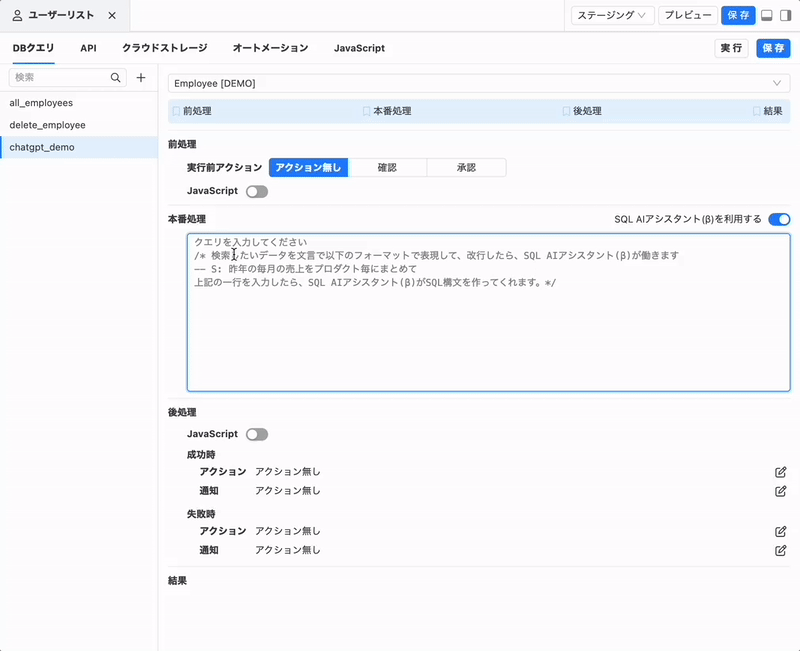This screenshot has height=651, width=800.
Task: Click the user icon on ユーザーリスト tab
Action: [17, 15]
